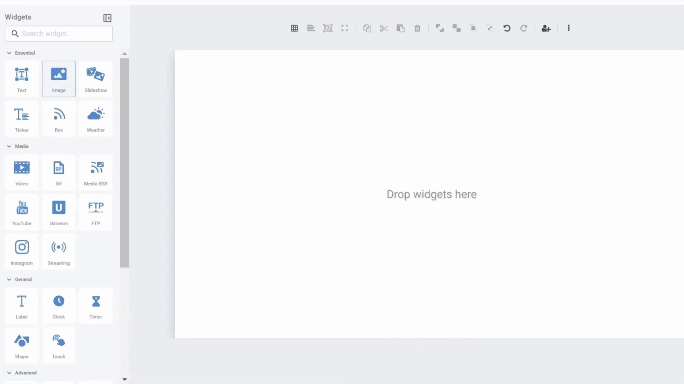The height and width of the screenshot is (384, 684).
Task: Select the Media RSS widget
Action: (x=96, y=172)
